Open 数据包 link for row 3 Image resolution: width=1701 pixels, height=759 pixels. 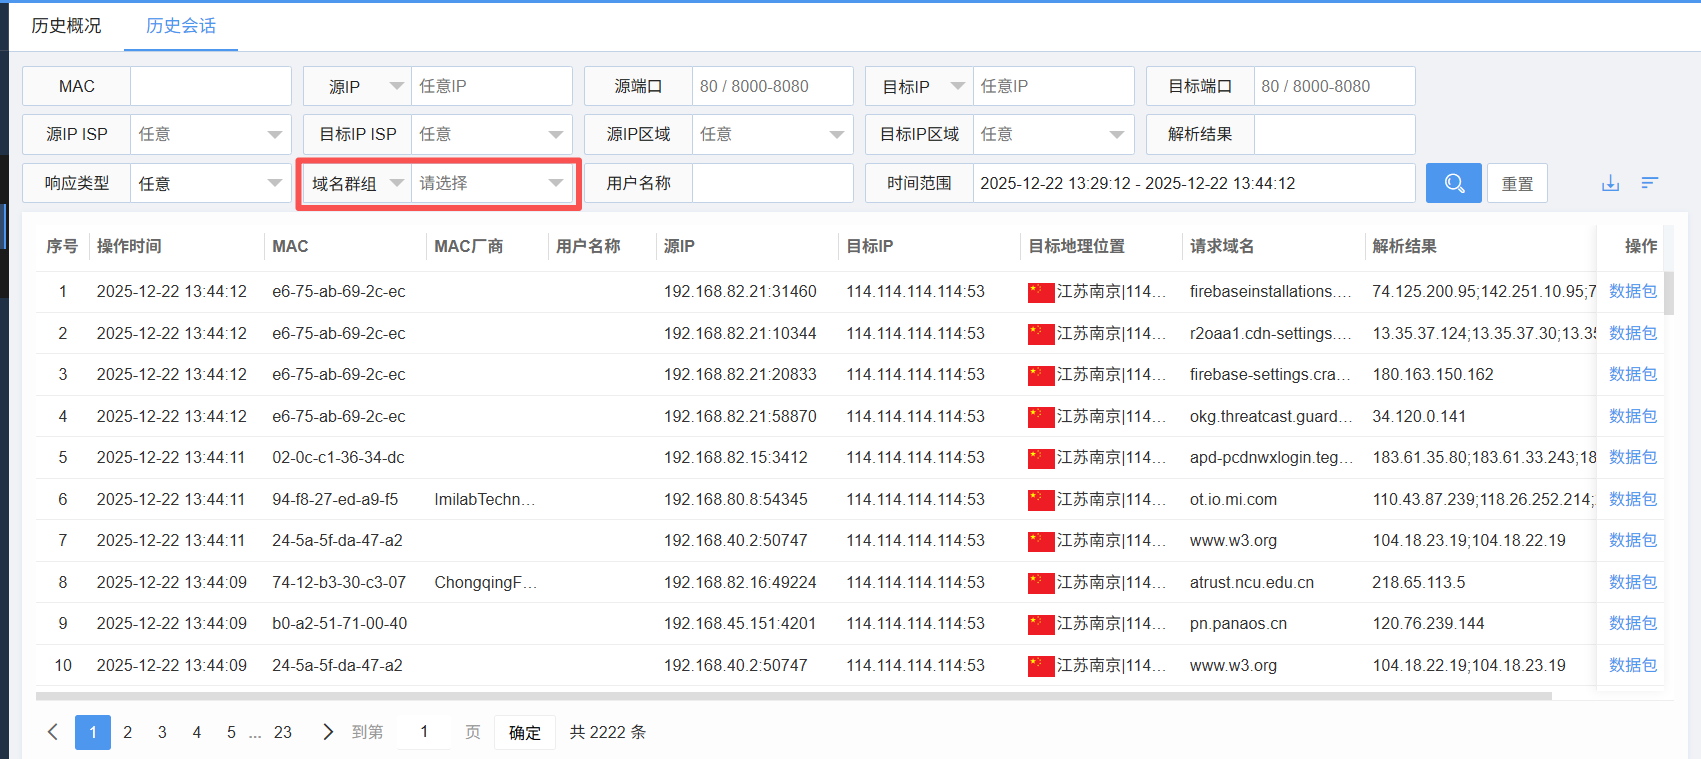point(1632,374)
